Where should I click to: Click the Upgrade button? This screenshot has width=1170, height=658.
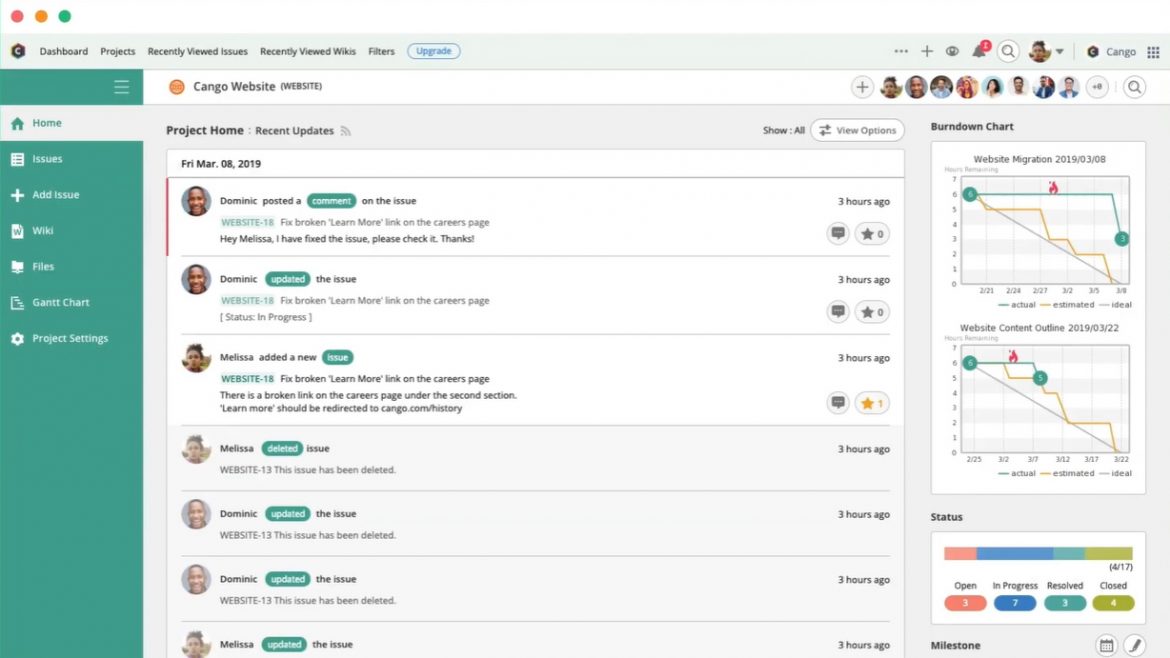coord(433,51)
